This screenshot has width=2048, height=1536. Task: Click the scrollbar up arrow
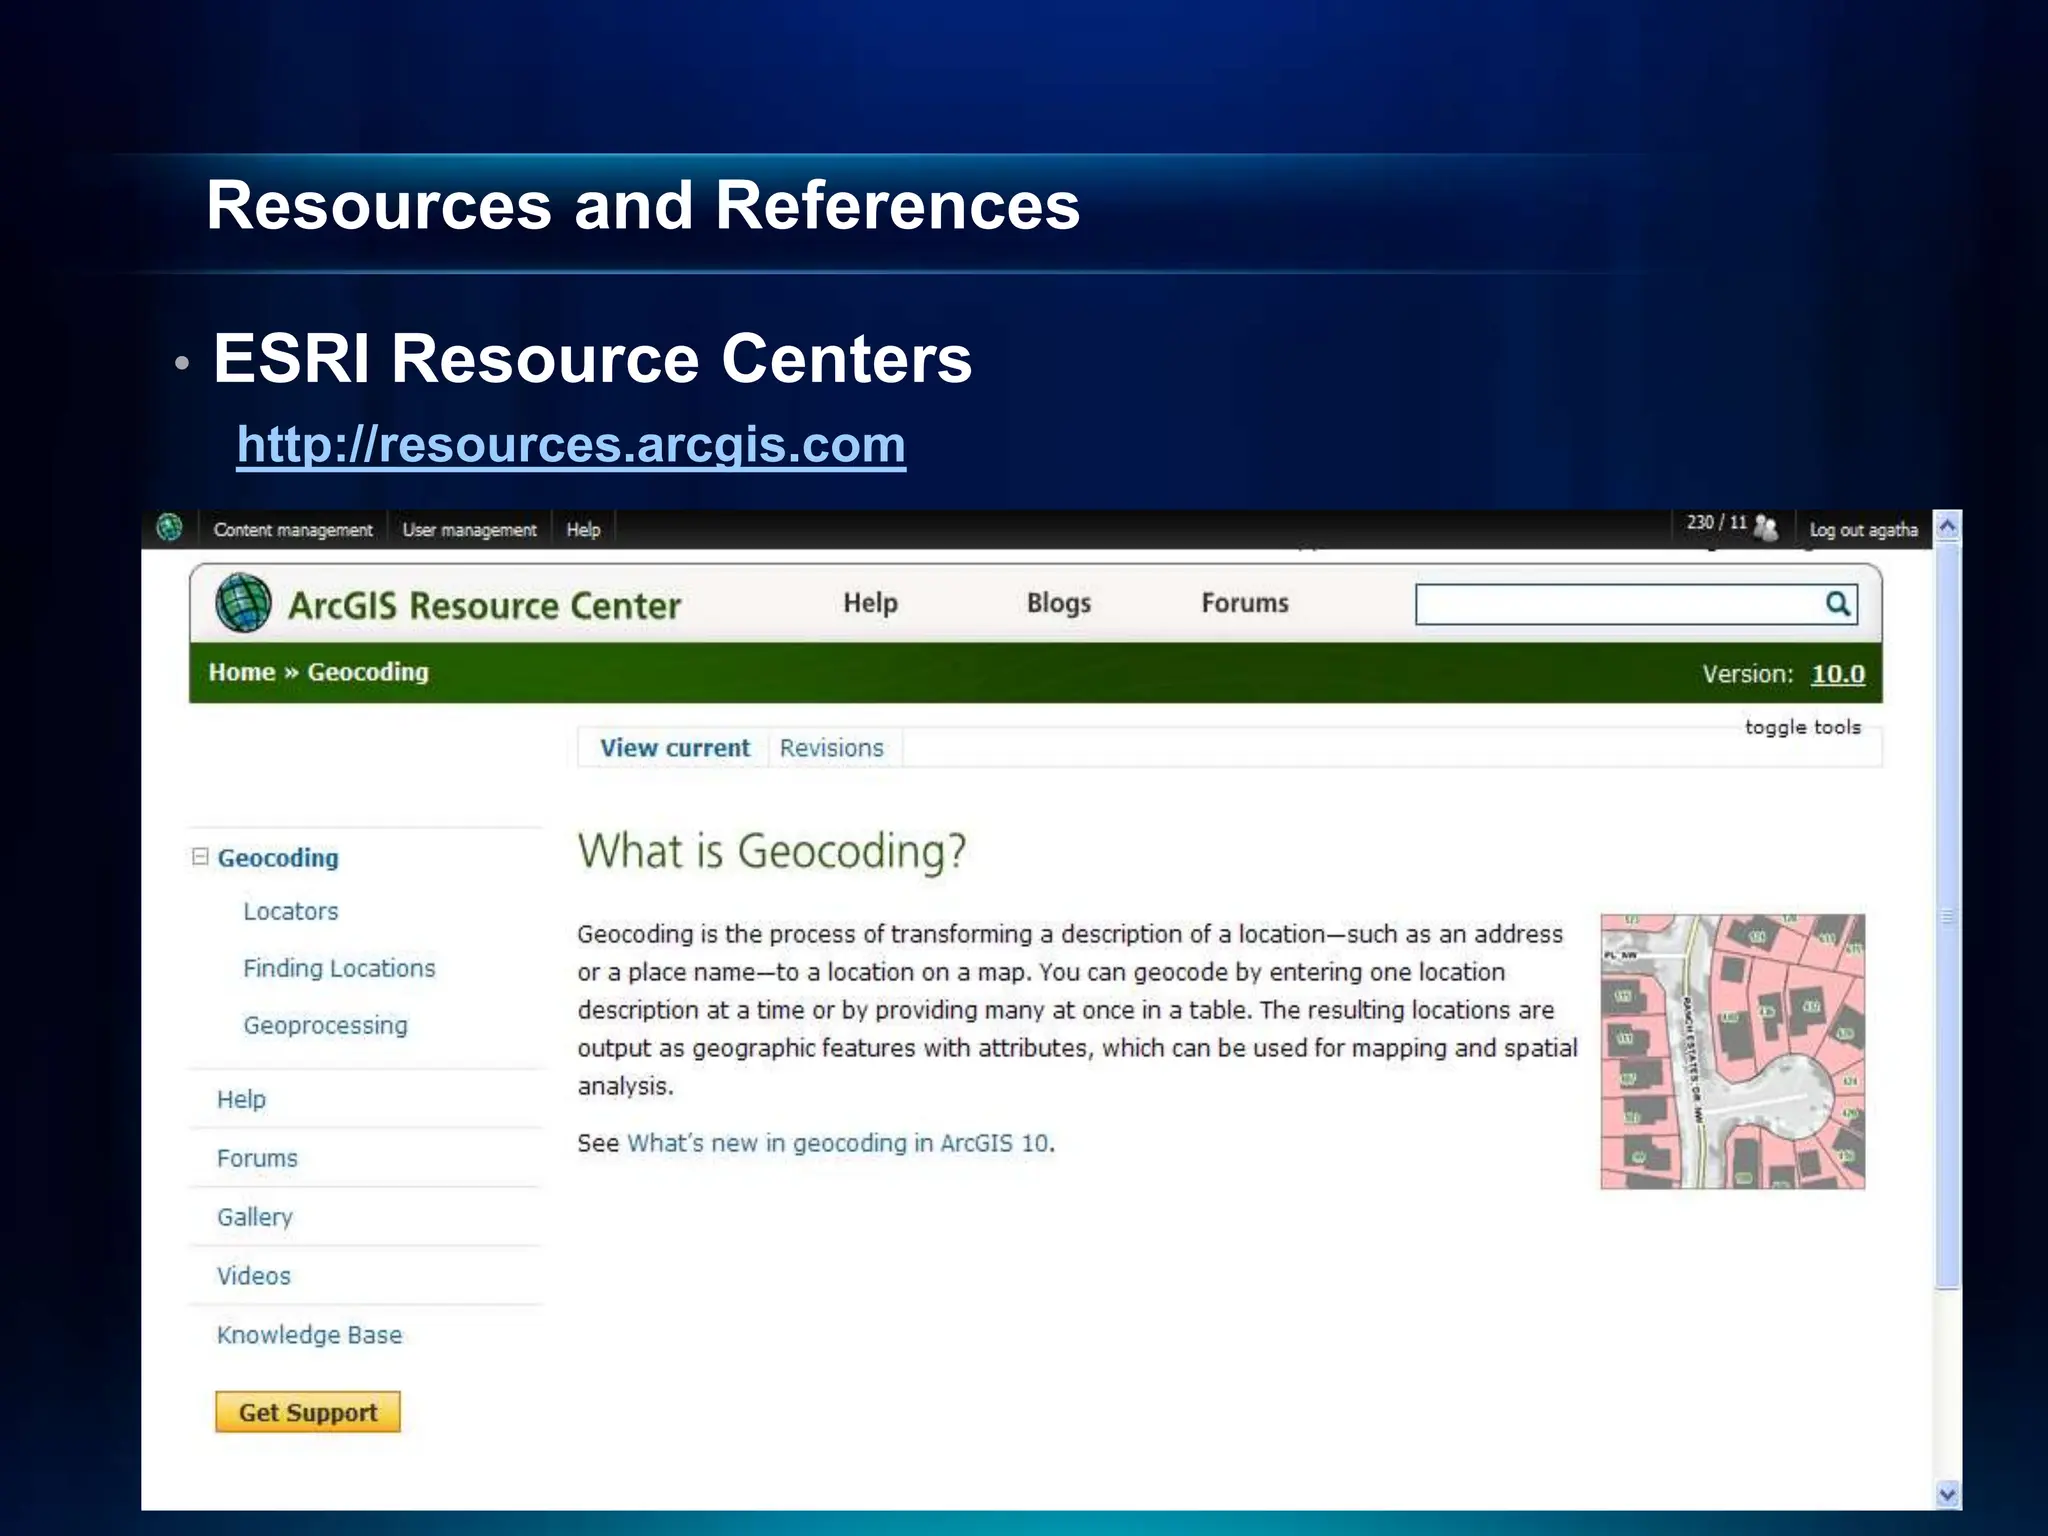pyautogui.click(x=1947, y=525)
